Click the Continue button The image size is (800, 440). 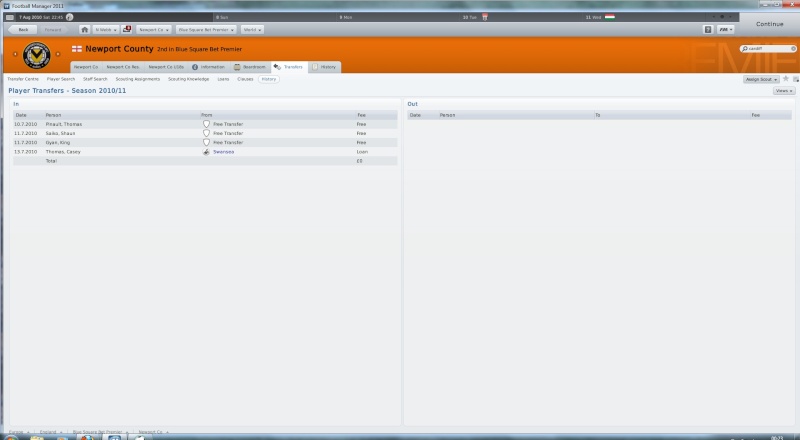tap(769, 24)
